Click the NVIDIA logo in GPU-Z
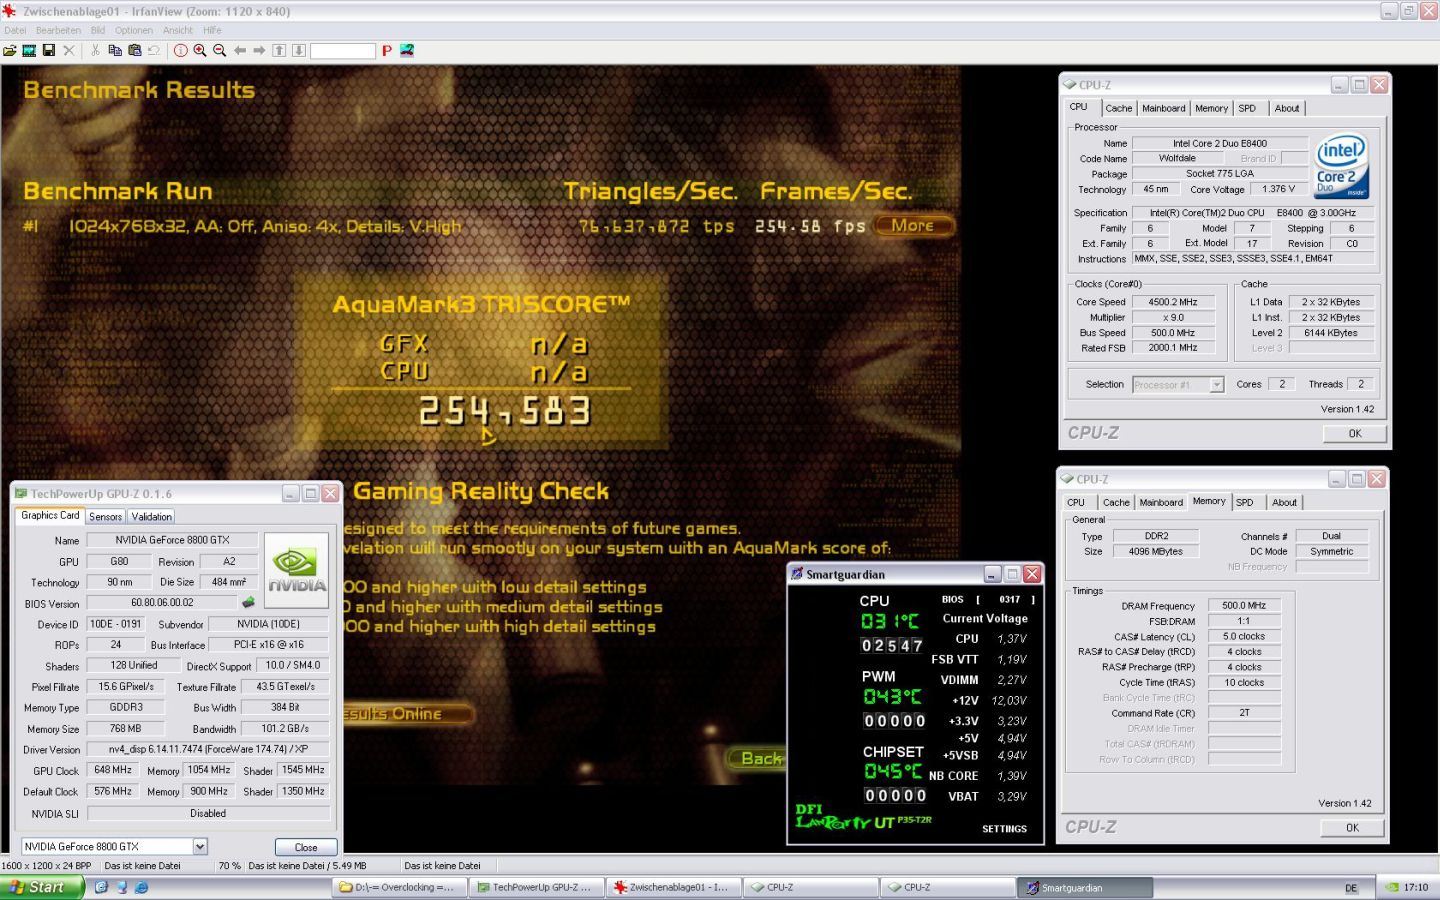 point(296,570)
